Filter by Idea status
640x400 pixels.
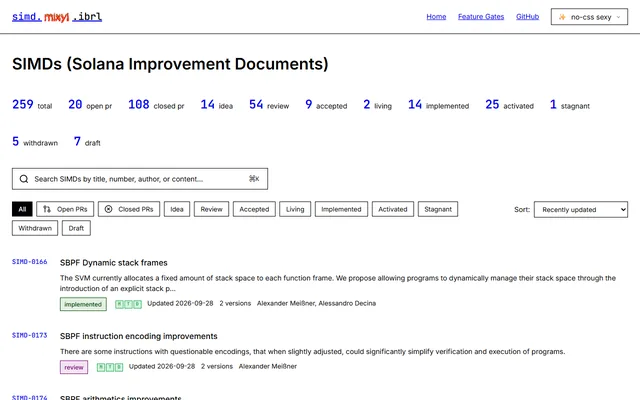177,209
